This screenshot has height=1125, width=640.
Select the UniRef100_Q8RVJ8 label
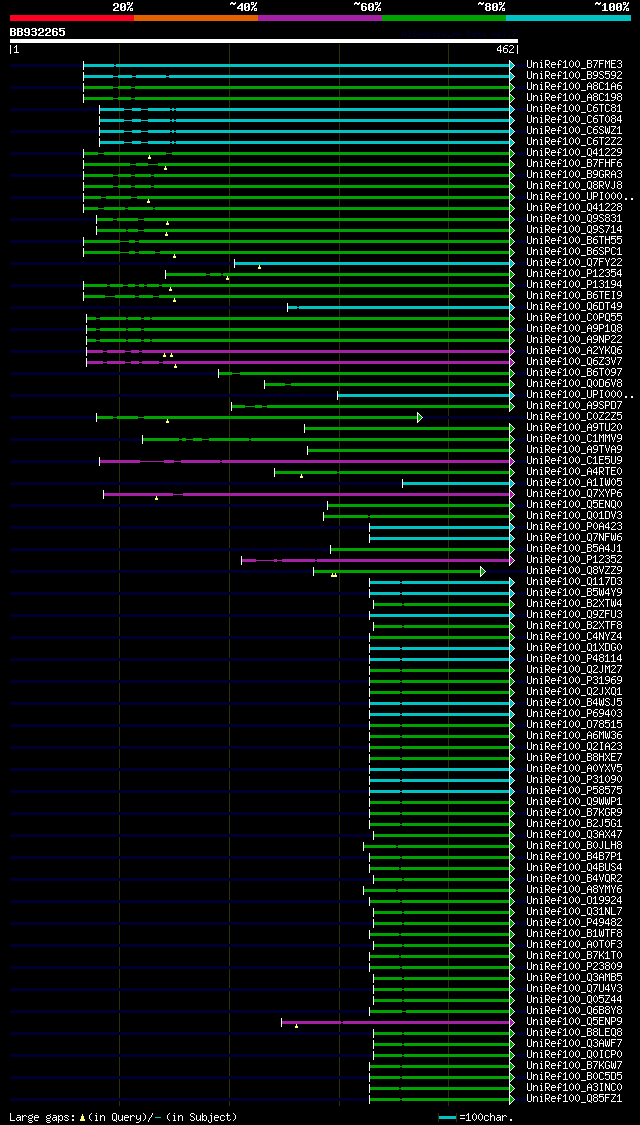[x=574, y=186]
